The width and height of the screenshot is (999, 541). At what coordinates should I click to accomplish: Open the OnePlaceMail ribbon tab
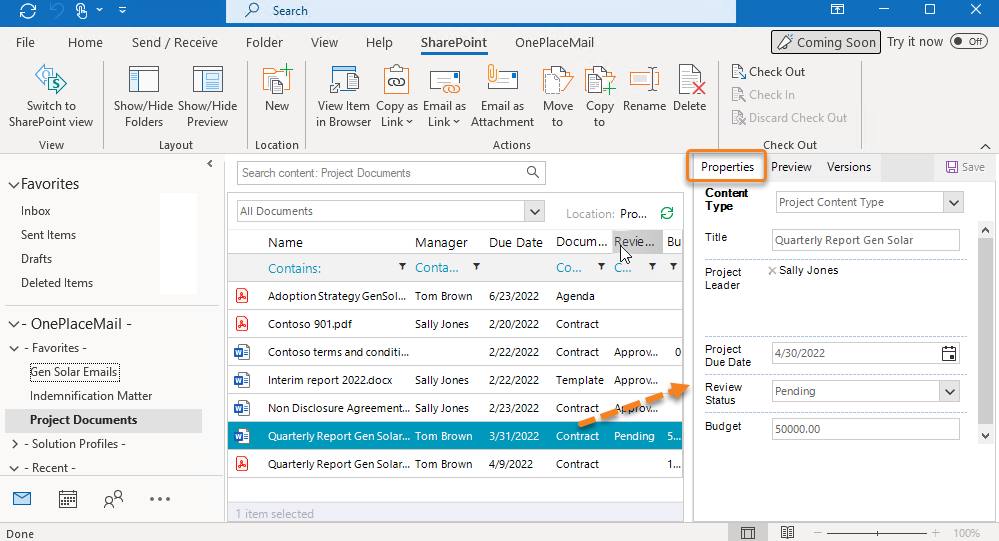[x=554, y=43]
